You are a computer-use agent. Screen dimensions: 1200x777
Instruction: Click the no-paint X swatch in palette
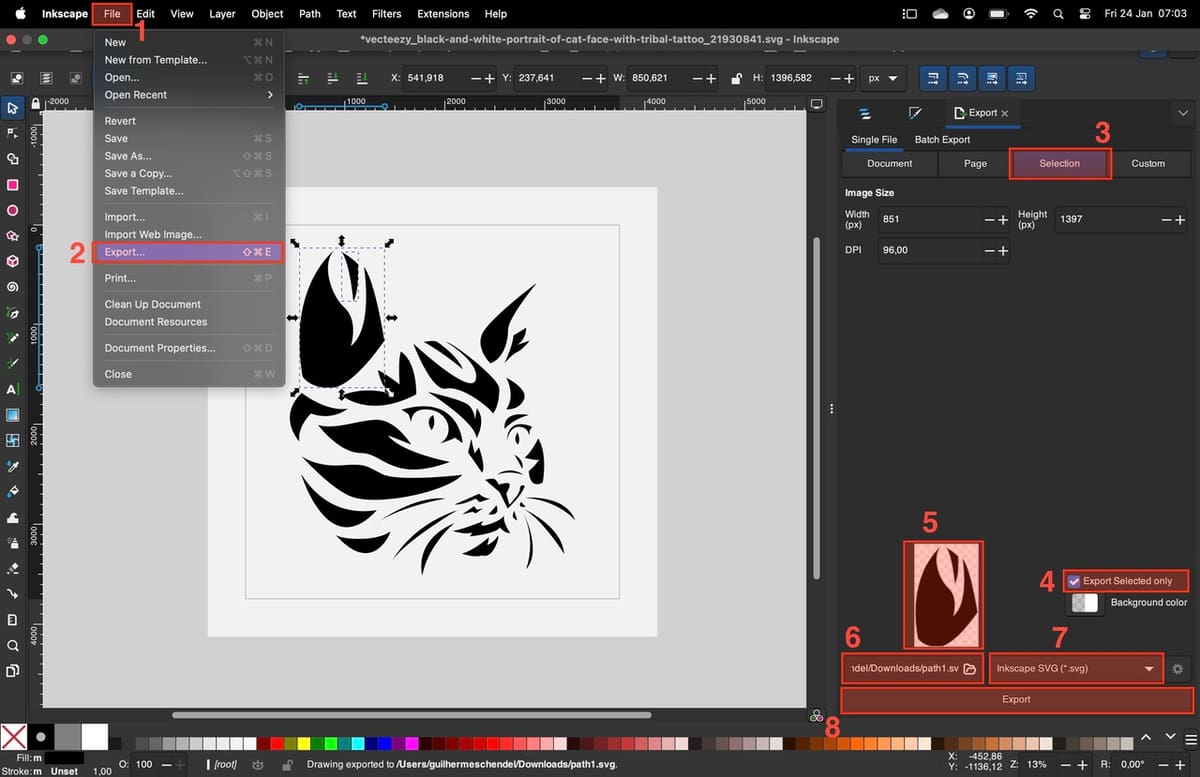[x=14, y=738]
